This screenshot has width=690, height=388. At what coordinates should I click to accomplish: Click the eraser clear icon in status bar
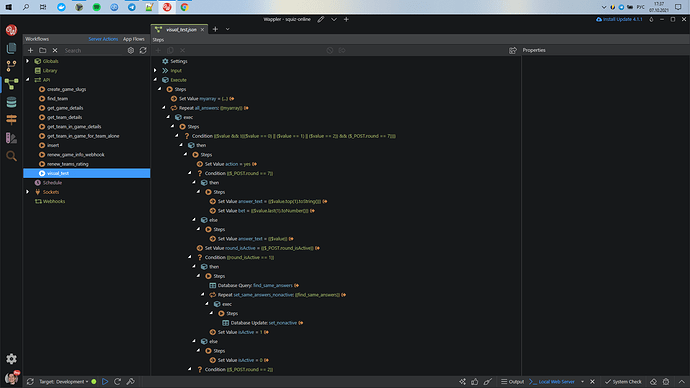653,381
